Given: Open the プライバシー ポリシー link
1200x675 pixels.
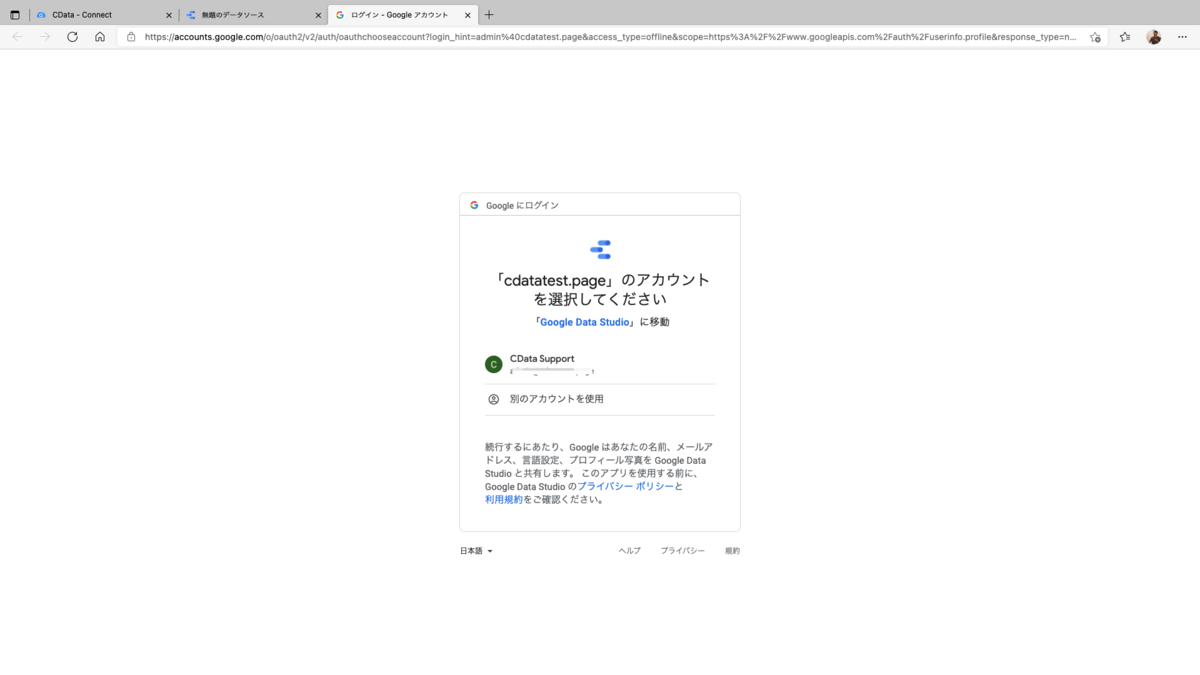Looking at the screenshot, I should pyautogui.click(x=625, y=486).
